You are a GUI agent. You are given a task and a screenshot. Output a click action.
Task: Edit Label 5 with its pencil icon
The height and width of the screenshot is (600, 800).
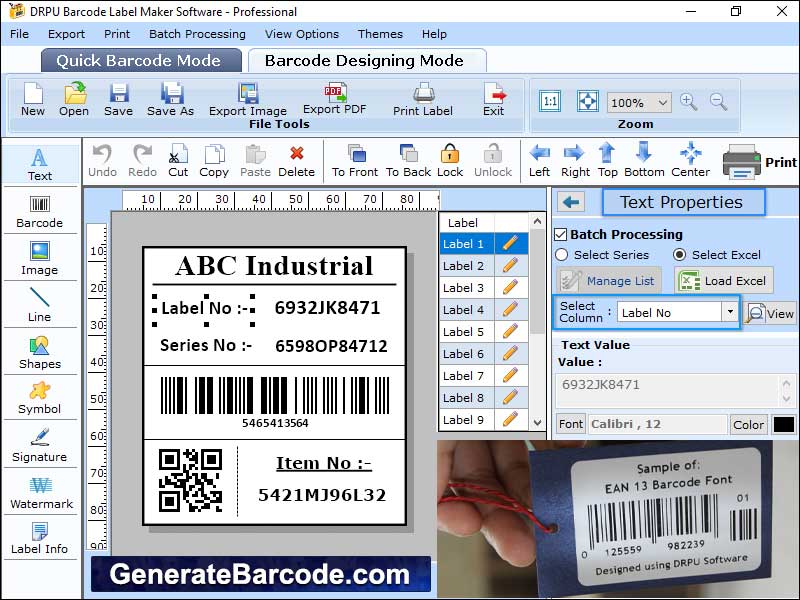tap(510, 332)
